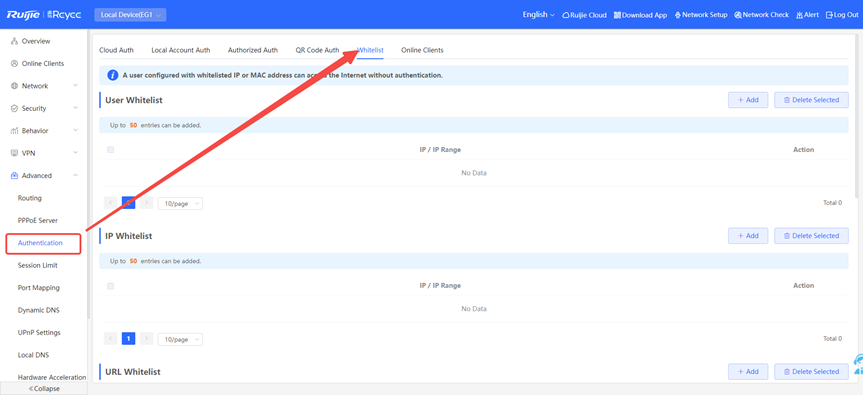Open Online Clients in the sidebar
Screen dimensions: 863x395
tap(43, 64)
